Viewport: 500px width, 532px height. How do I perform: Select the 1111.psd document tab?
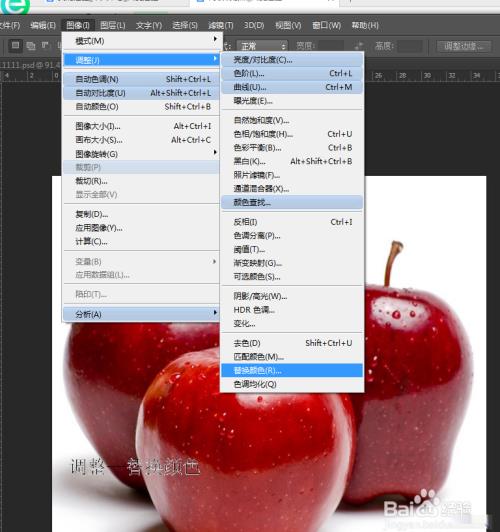click(x=31, y=64)
